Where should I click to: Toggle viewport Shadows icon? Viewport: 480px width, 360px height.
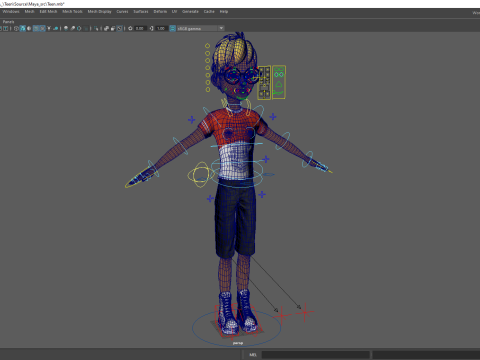56,28
